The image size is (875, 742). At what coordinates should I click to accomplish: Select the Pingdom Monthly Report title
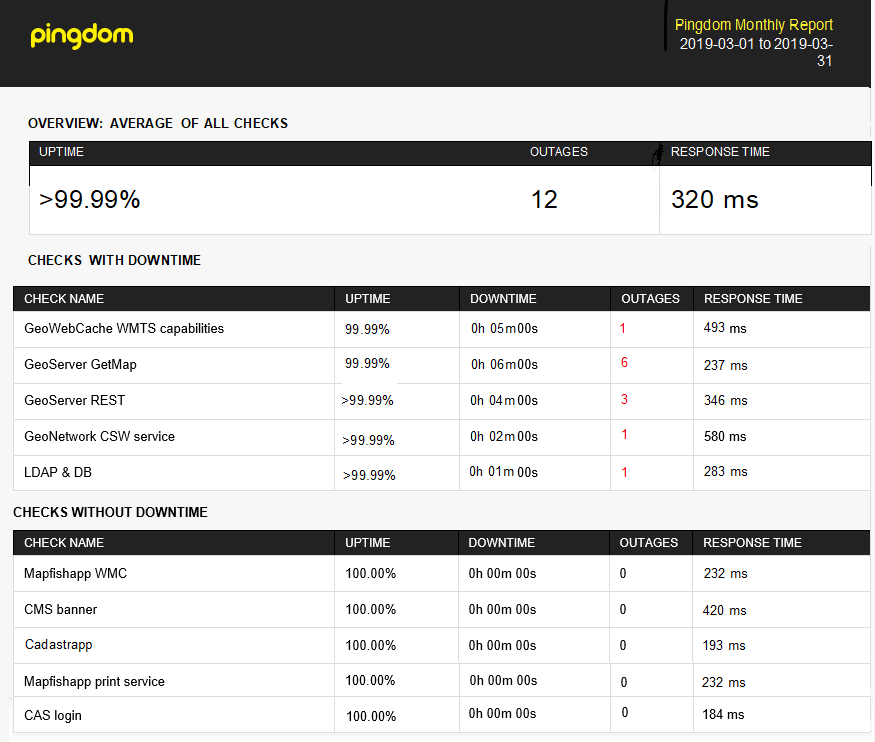753,25
